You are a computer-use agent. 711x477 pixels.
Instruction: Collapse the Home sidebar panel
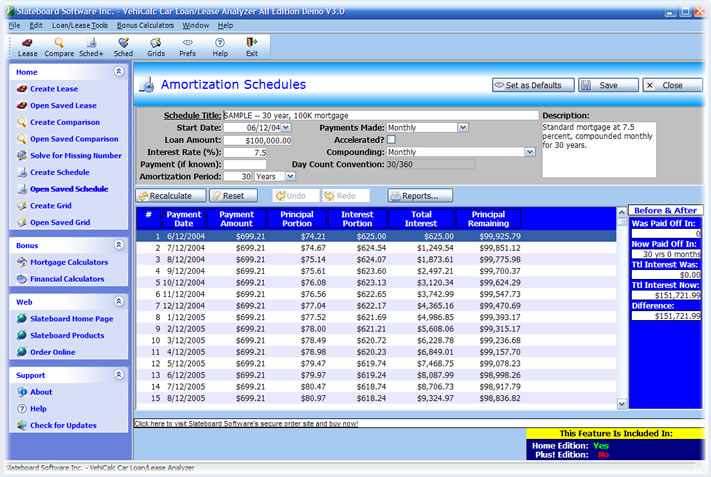coord(119,72)
